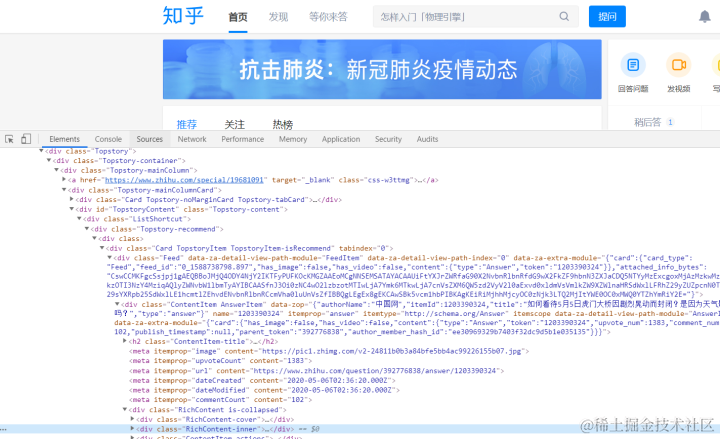Toggle the device toolbar icon
The image size is (720, 439).
click(x=26, y=139)
